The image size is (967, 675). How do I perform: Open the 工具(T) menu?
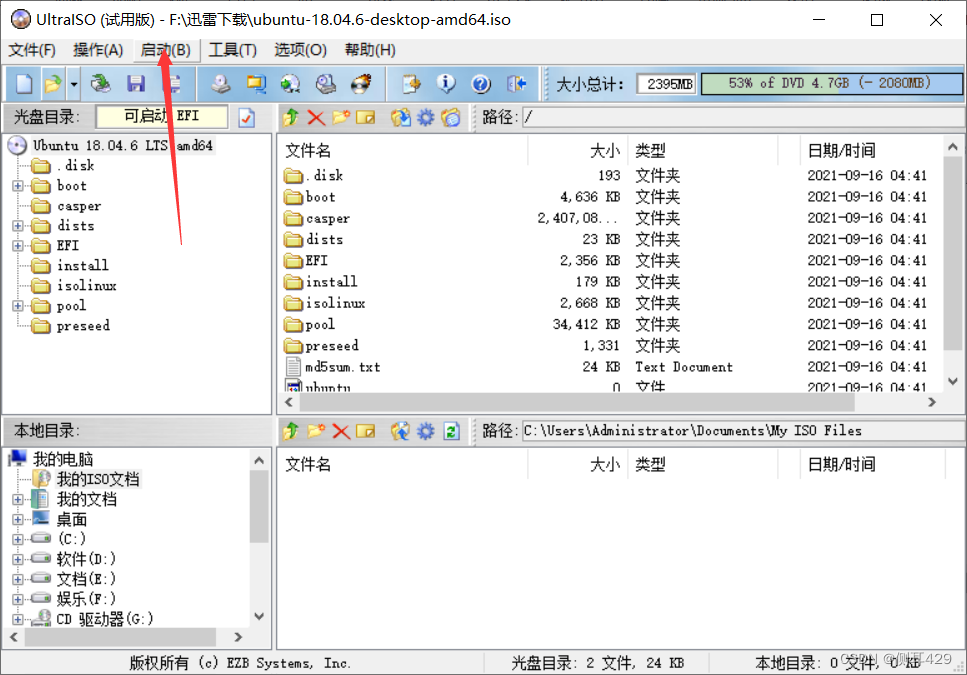[x=232, y=50]
